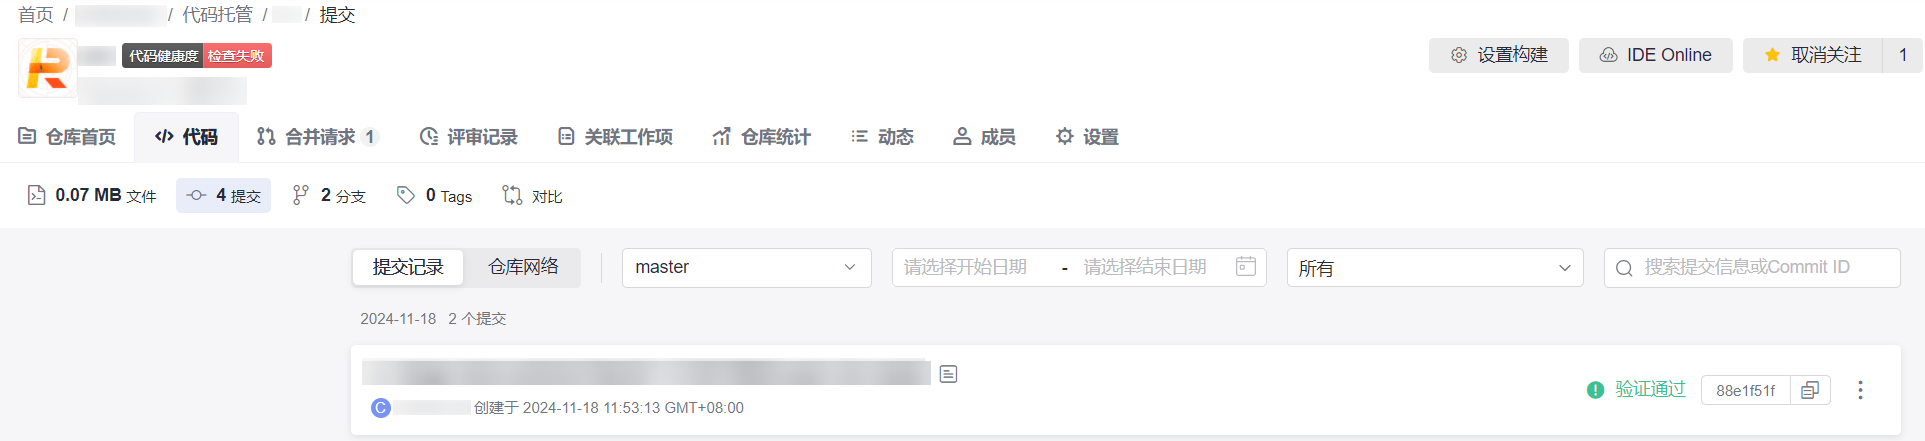Click 代码托管 breadcrumb link
The image size is (1925, 441).
217,15
